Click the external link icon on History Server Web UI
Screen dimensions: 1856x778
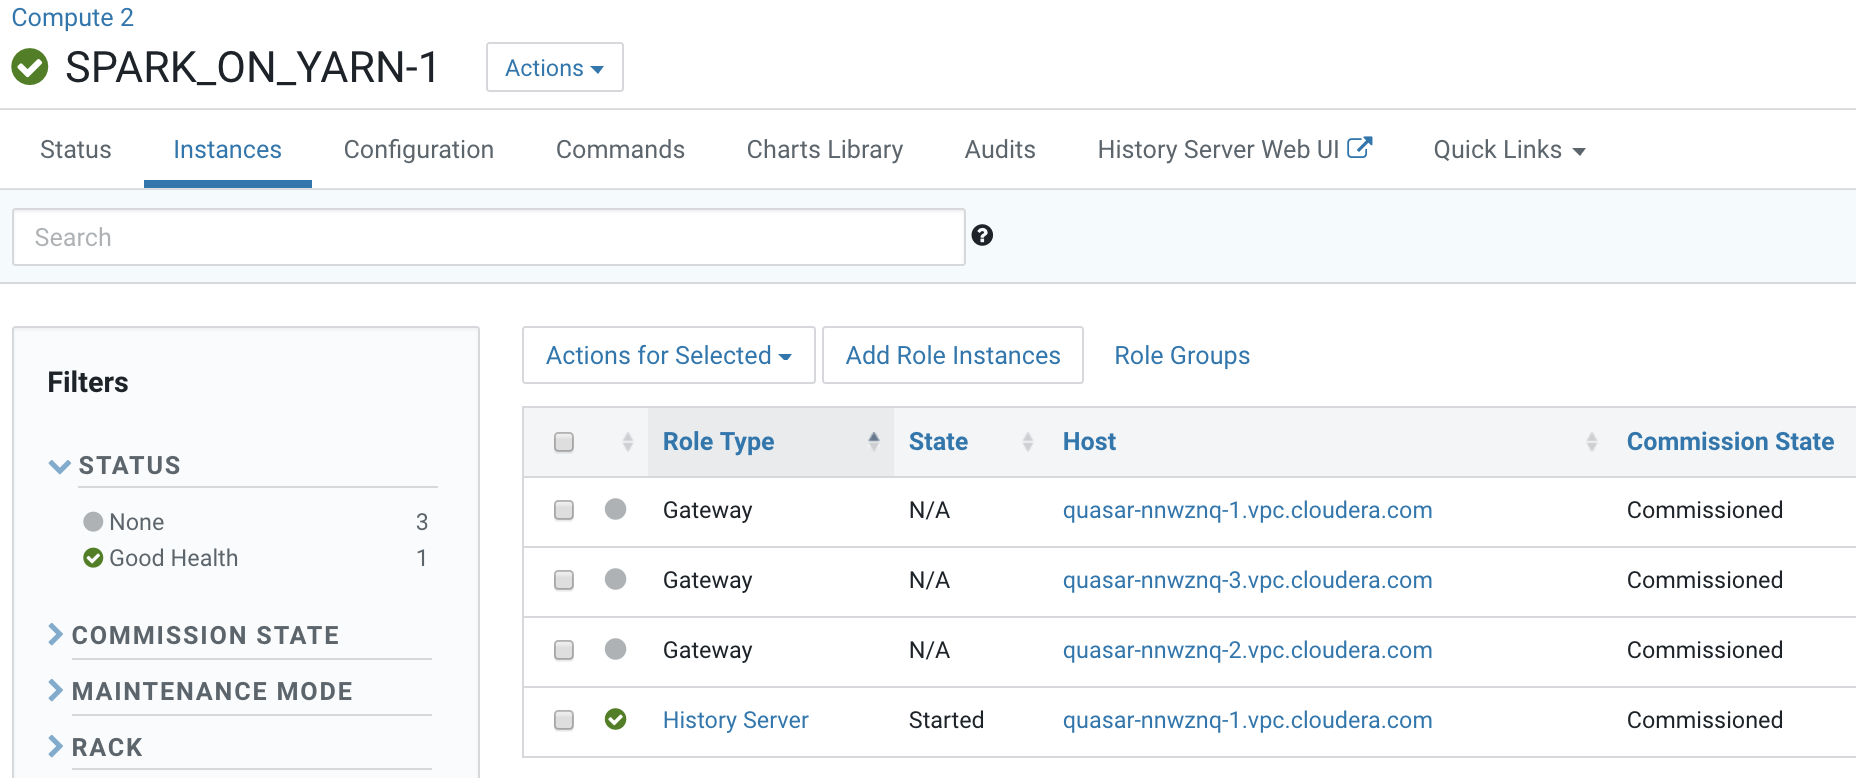tap(1359, 148)
